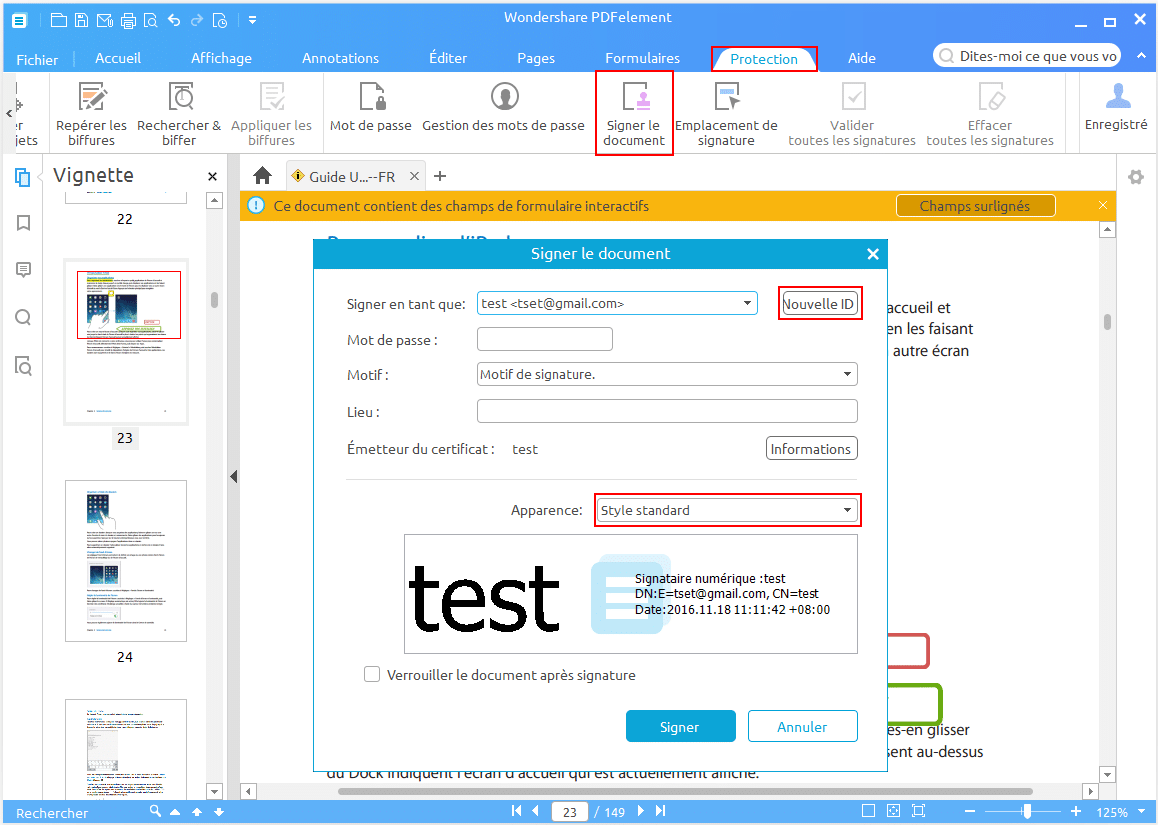Screen dimensions: 1158x825
Task: Zoom out with the minus button
Action: point(970,811)
